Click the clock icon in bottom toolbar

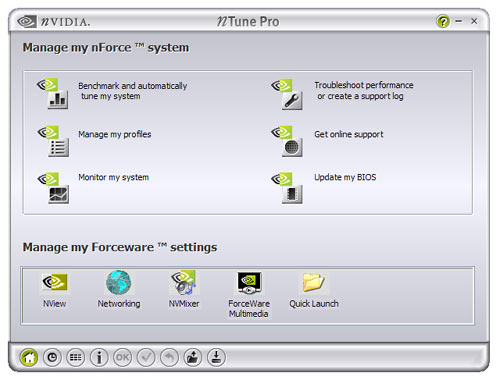pyautogui.click(x=52, y=358)
